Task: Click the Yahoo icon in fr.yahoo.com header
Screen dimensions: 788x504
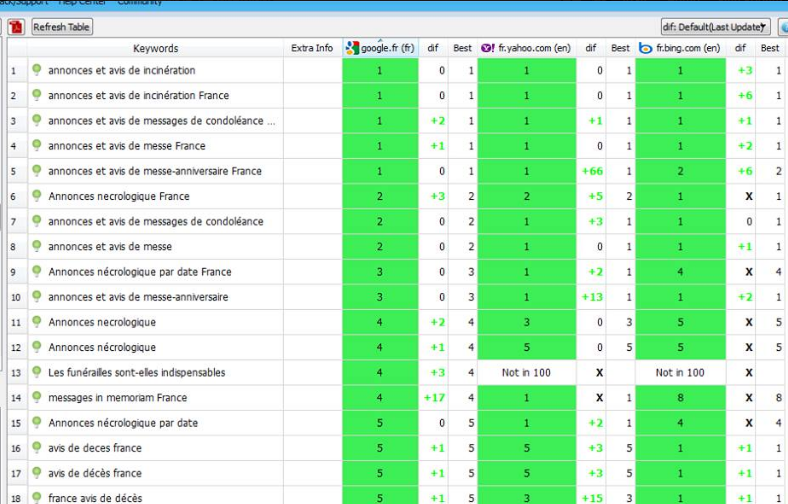Action: (x=488, y=48)
